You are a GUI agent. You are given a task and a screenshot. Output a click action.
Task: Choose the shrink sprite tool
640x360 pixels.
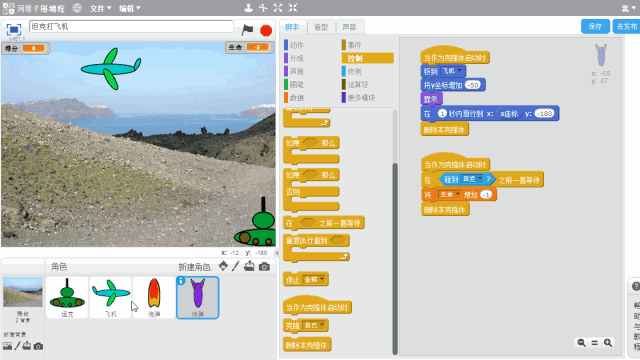[x=293, y=8]
